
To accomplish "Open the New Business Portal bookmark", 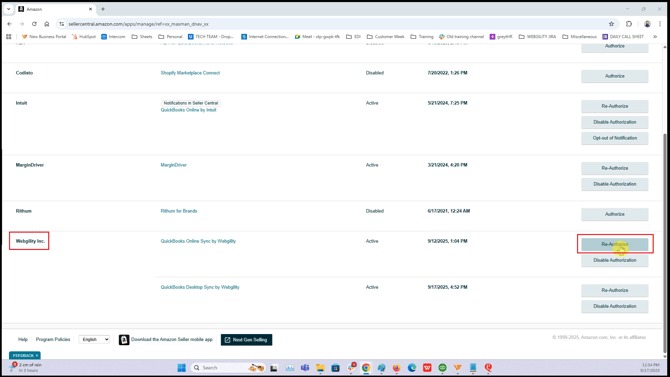I will point(44,37).
